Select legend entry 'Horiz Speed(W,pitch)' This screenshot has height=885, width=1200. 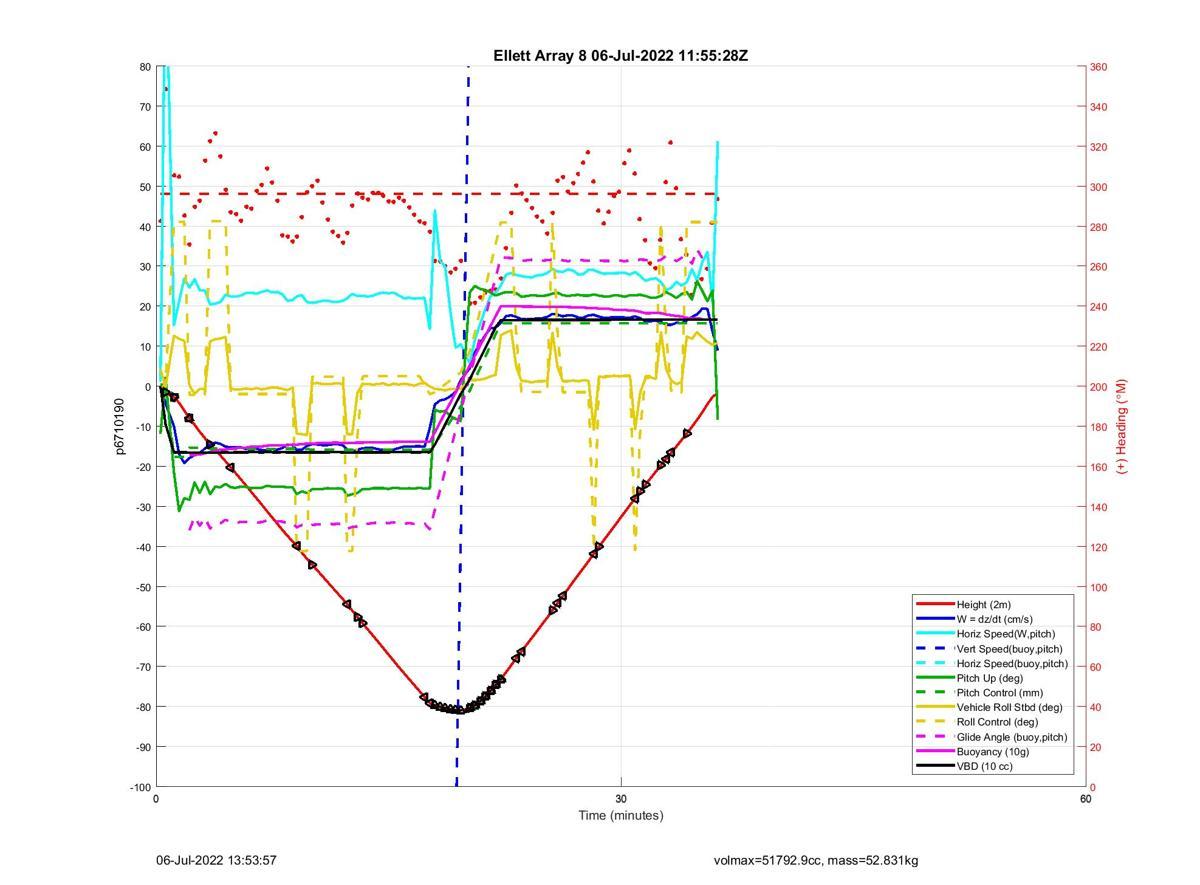(x=1005, y=634)
